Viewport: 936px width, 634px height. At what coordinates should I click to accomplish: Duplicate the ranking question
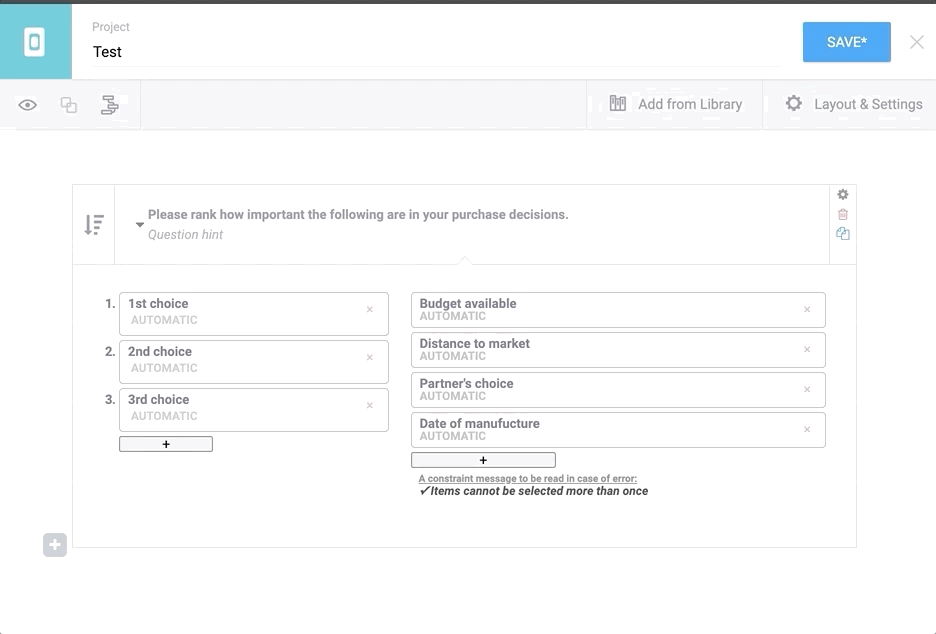842,234
